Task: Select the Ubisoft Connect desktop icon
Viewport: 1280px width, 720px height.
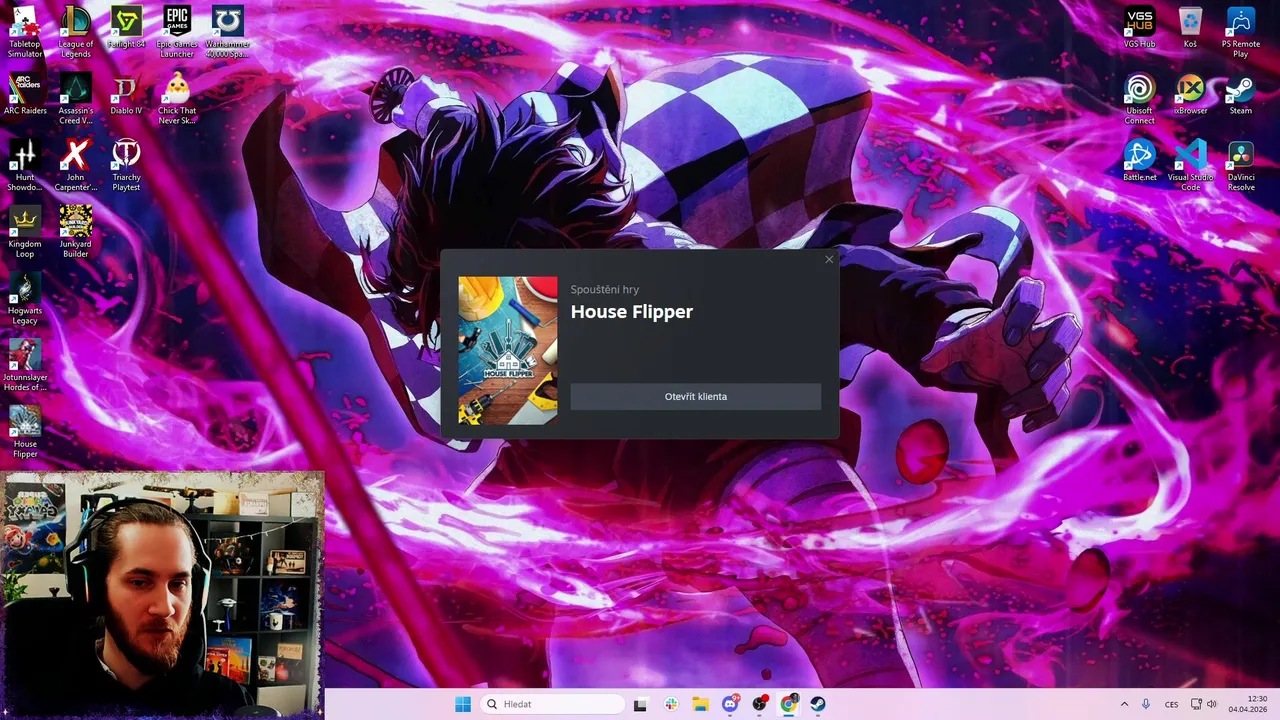Action: [1139, 99]
